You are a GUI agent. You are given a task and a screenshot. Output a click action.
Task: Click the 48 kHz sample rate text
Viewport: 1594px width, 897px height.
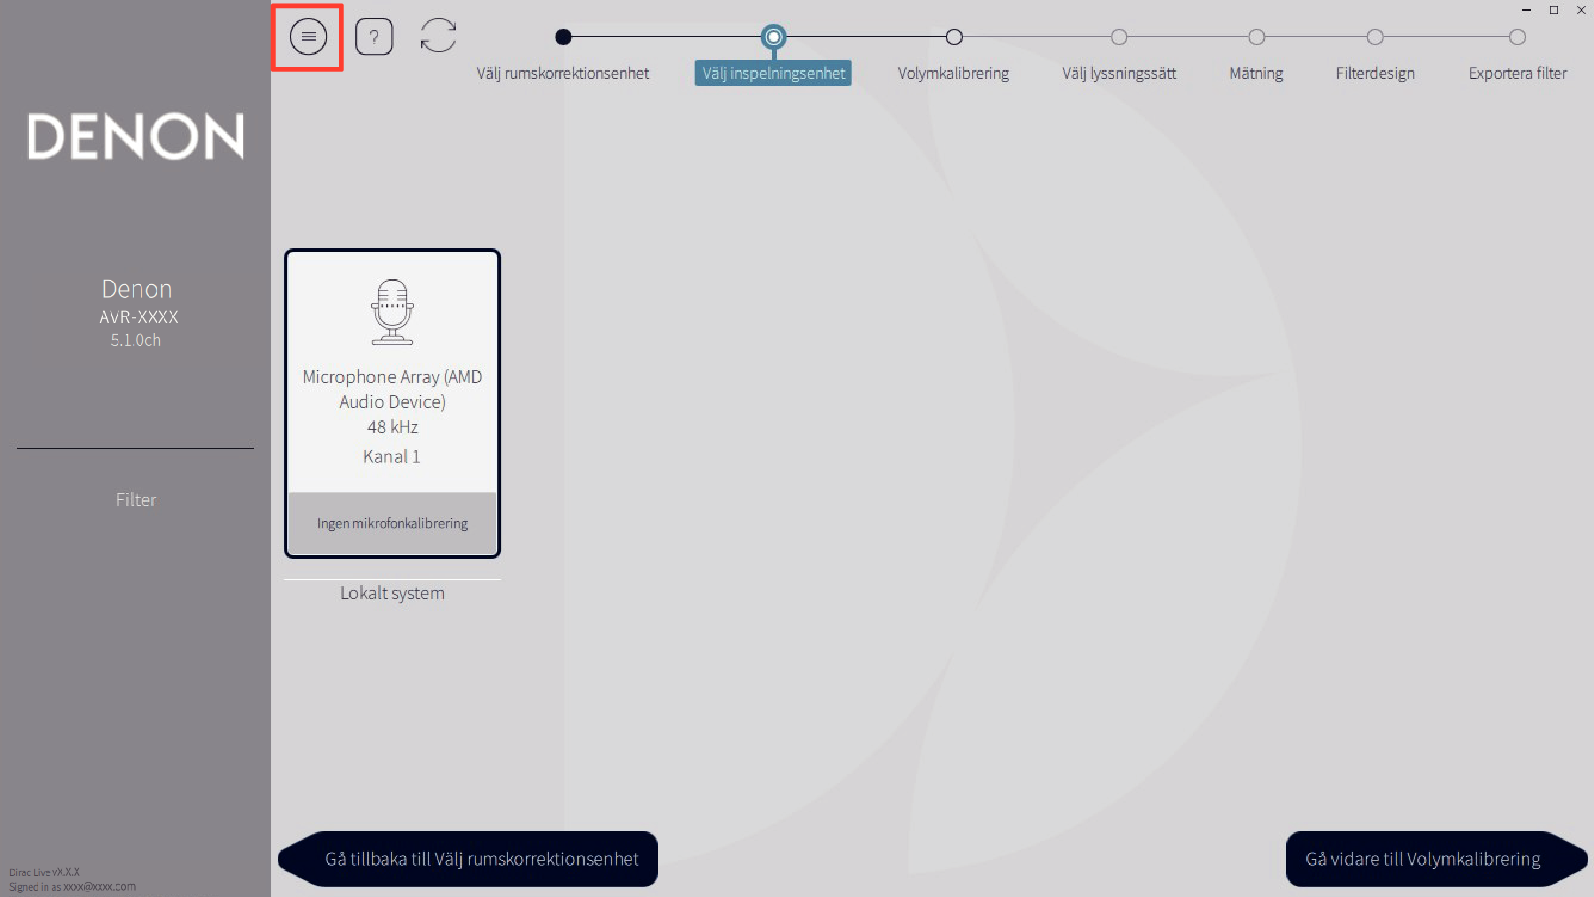[x=392, y=427]
